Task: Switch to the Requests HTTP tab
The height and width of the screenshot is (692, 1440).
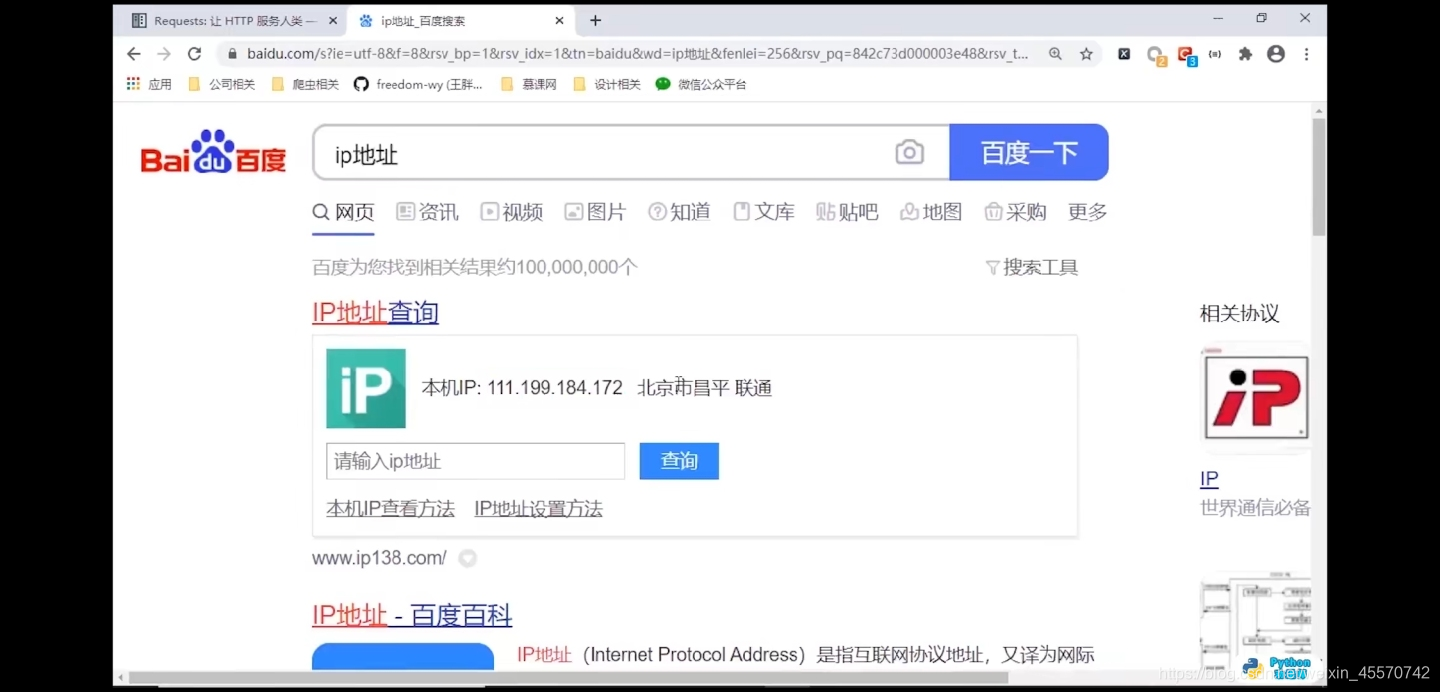Action: pyautogui.click(x=233, y=20)
